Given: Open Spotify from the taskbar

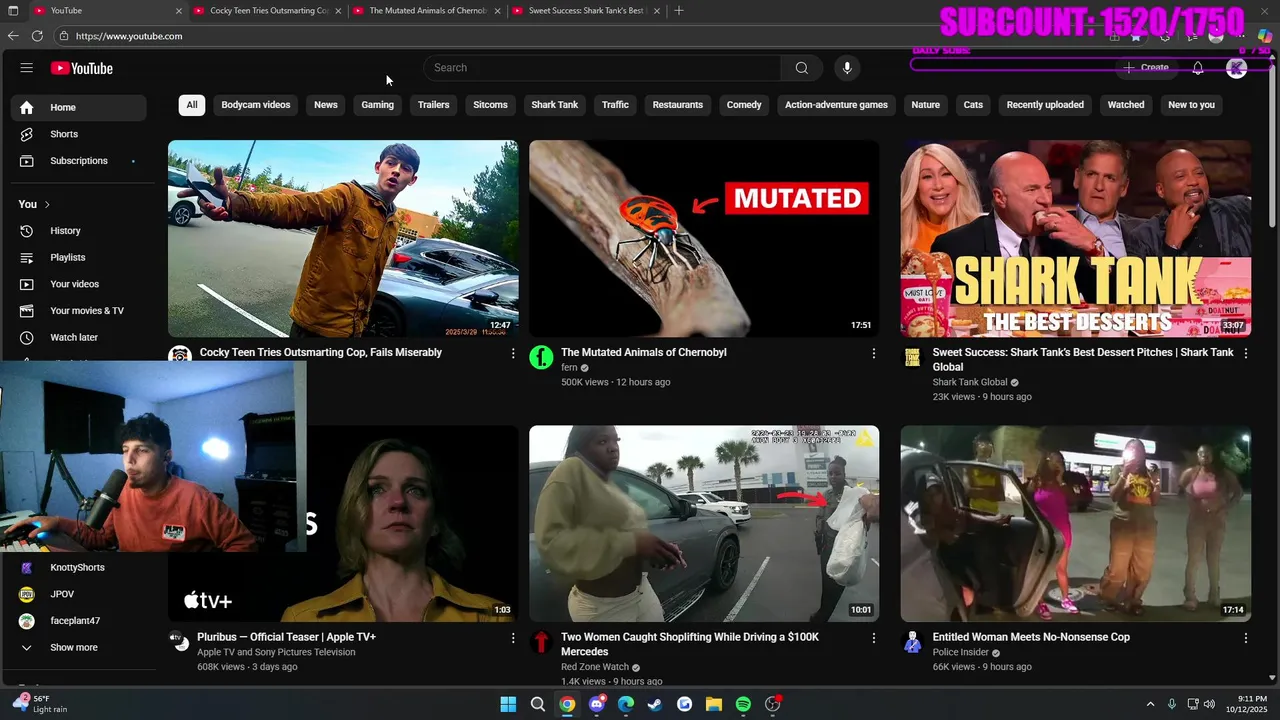Looking at the screenshot, I should [x=743, y=704].
